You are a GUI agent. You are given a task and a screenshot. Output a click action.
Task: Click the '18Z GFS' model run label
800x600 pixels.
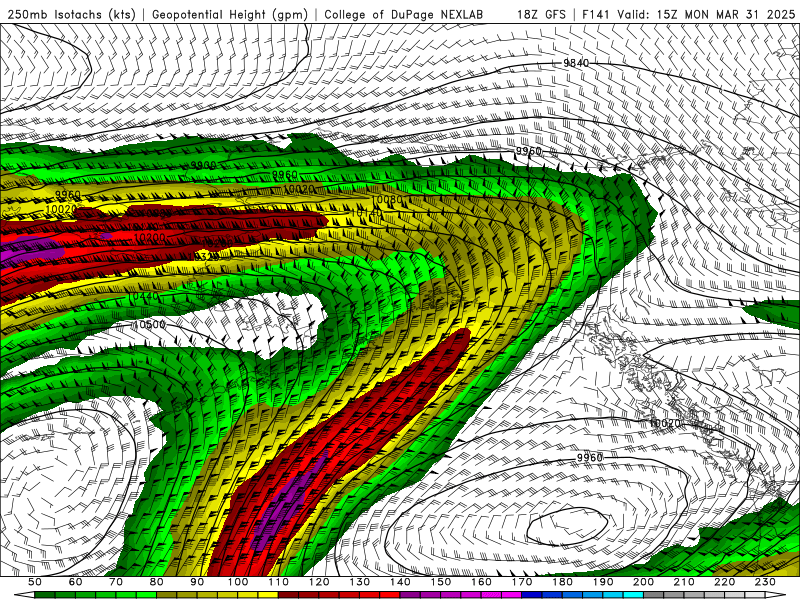coord(541,15)
